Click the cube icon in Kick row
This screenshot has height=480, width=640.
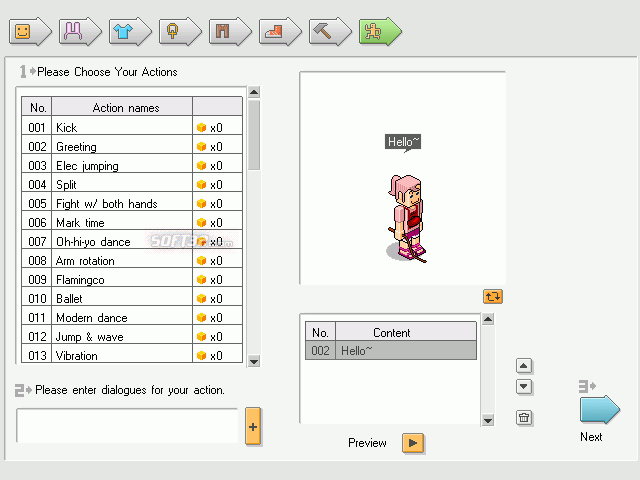pyautogui.click(x=201, y=127)
